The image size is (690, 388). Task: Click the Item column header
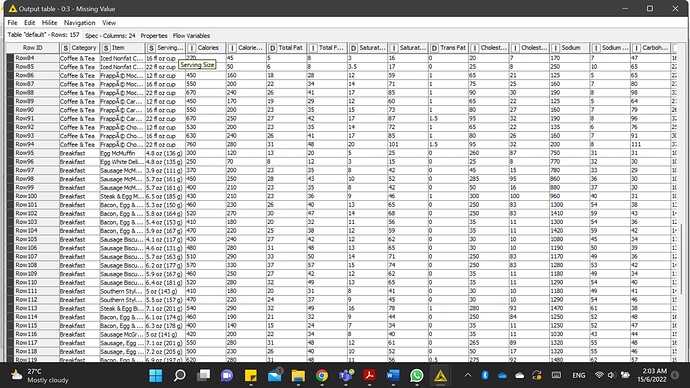[x=122, y=48]
